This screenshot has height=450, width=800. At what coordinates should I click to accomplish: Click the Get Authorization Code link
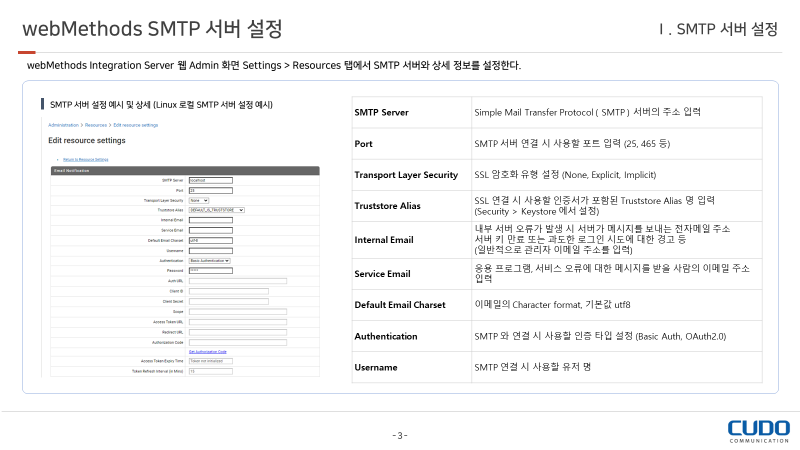tap(208, 351)
